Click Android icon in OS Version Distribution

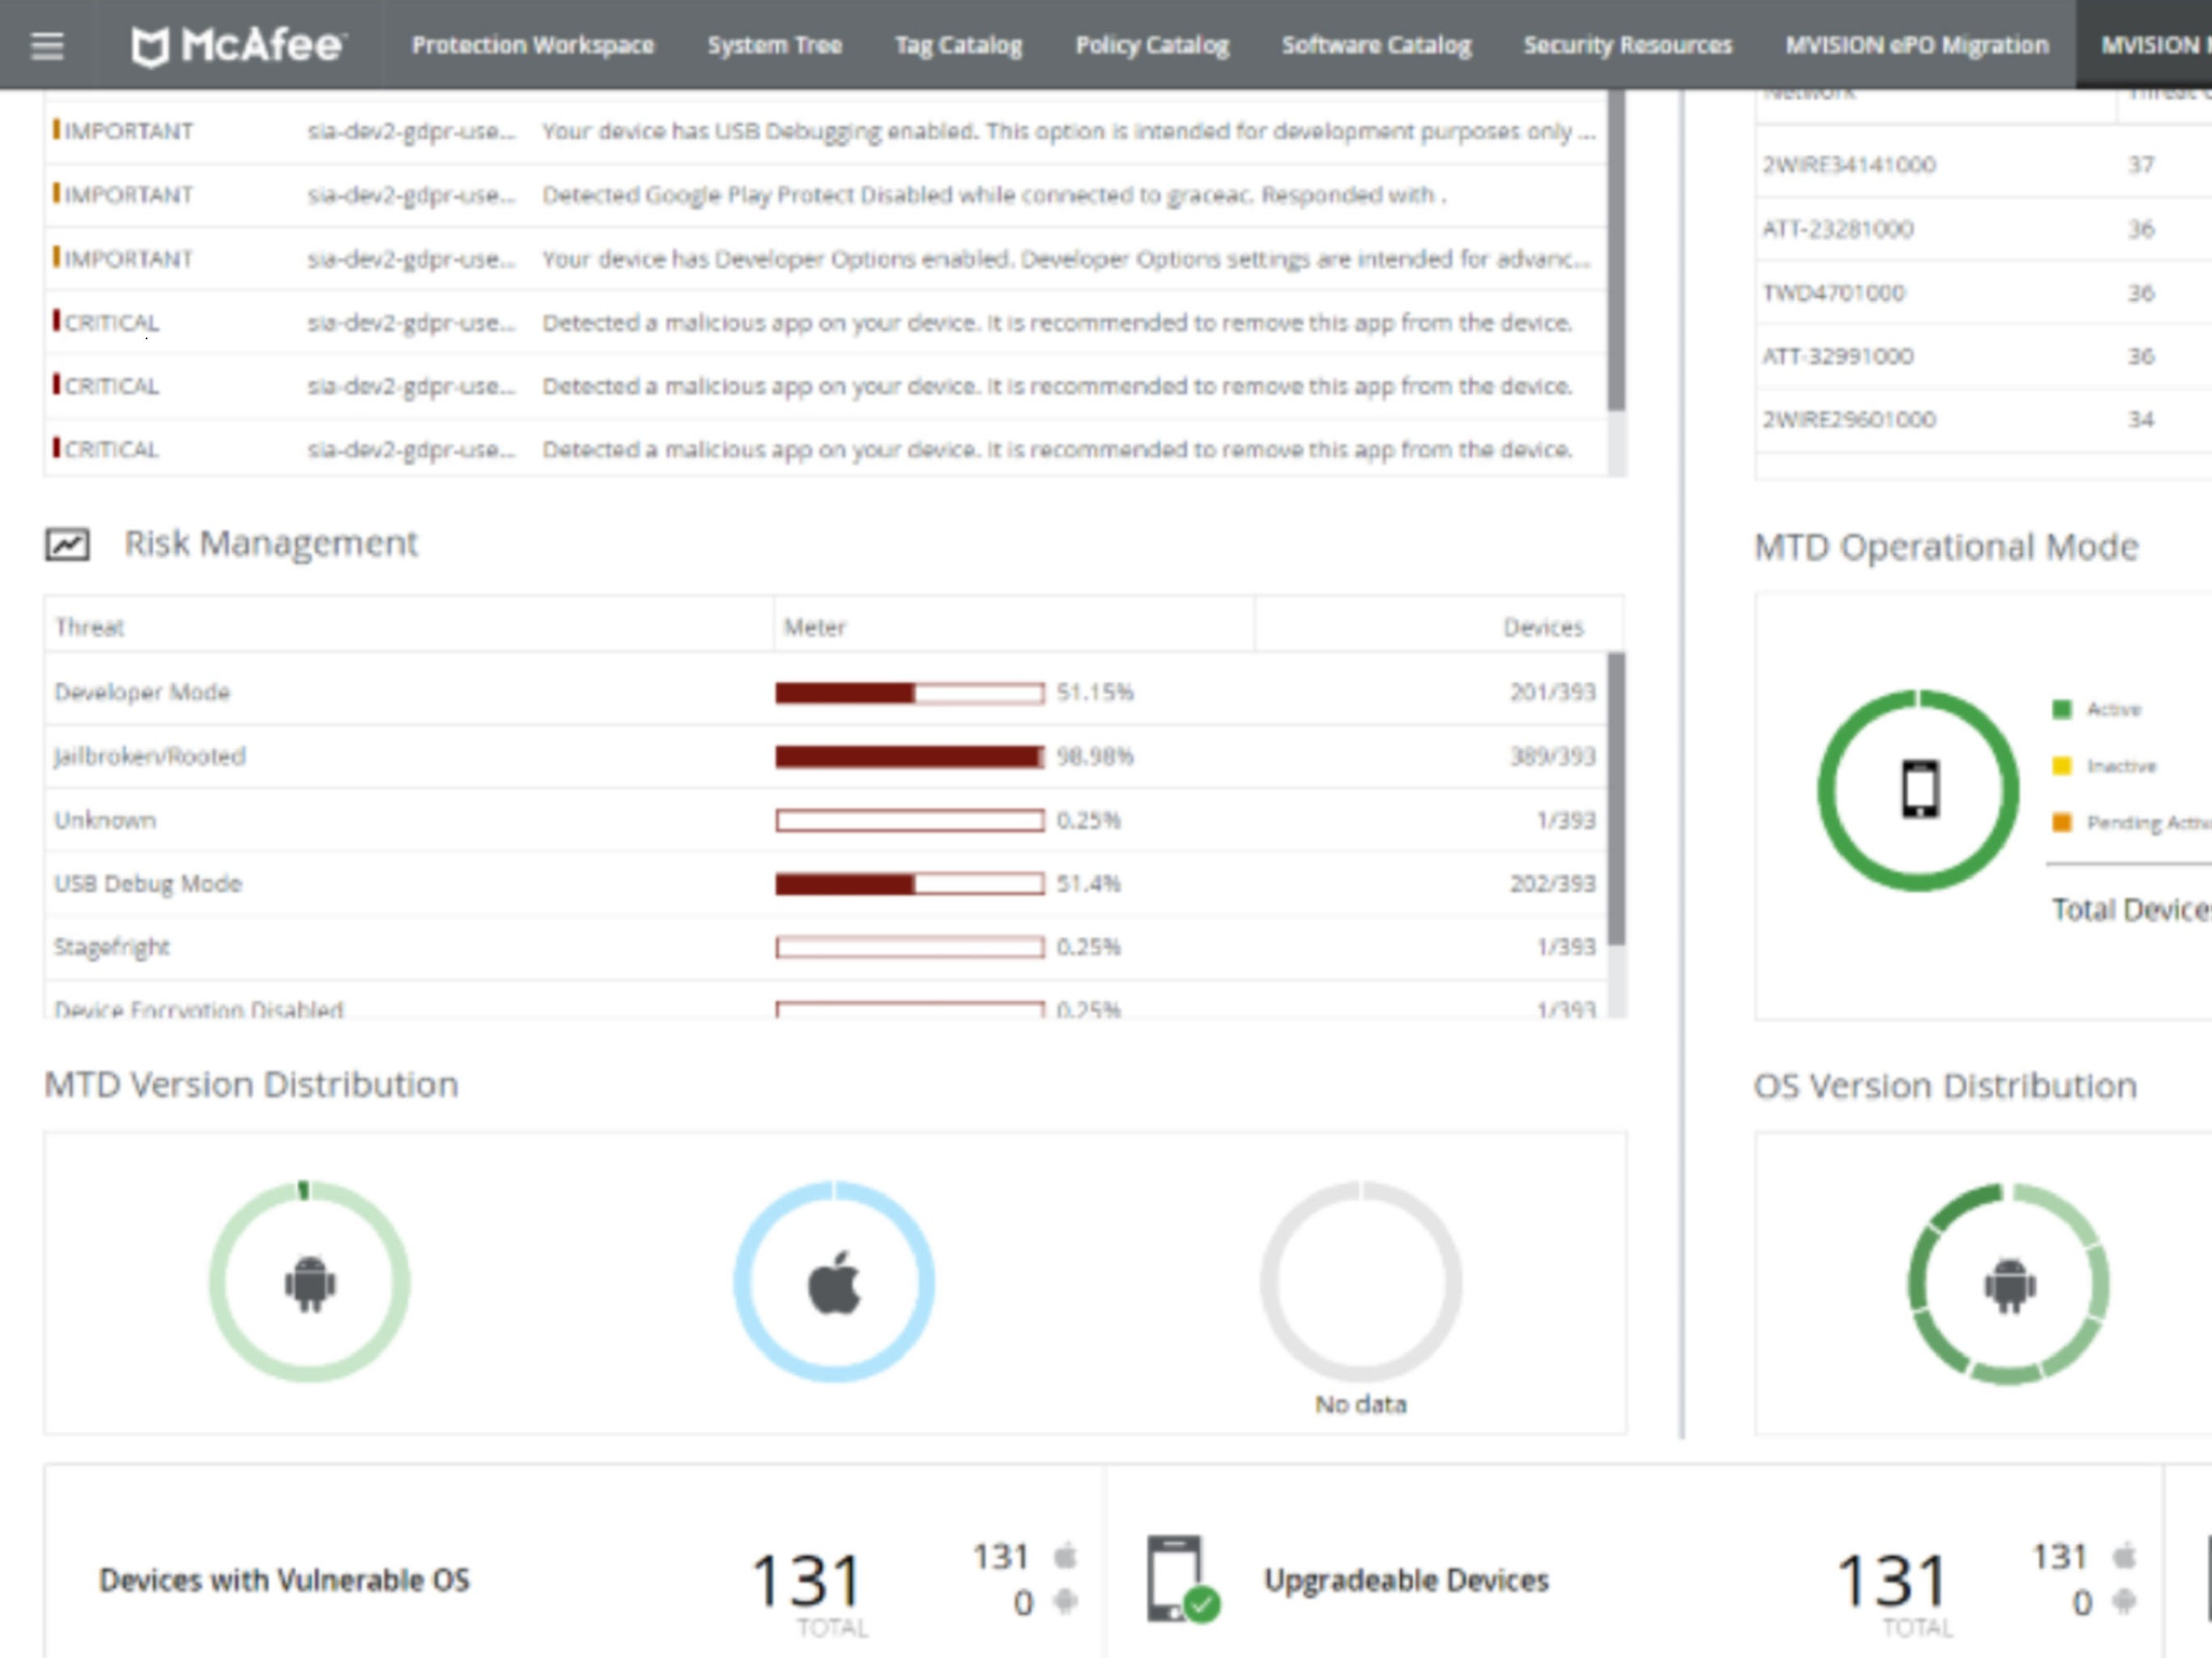click(x=2009, y=1285)
